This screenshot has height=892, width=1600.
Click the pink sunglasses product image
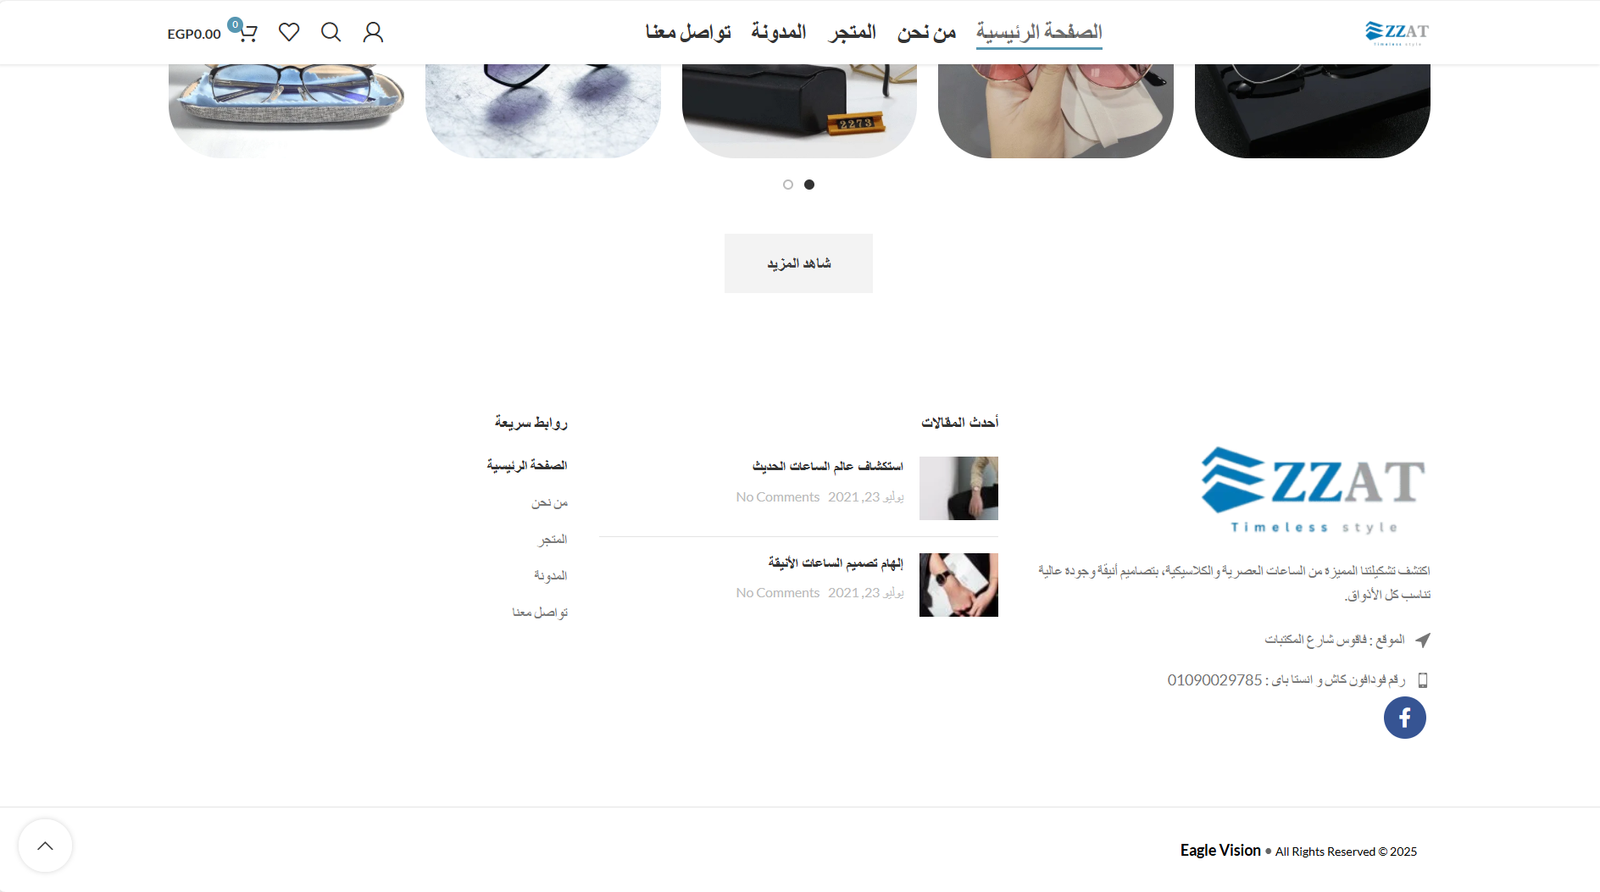coord(1056,110)
